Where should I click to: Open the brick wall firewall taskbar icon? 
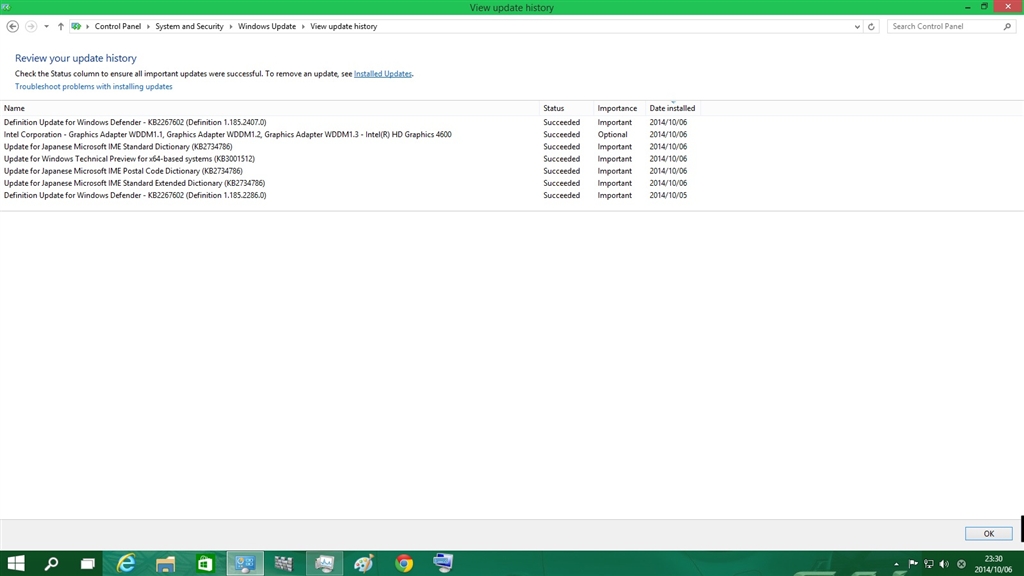point(284,563)
